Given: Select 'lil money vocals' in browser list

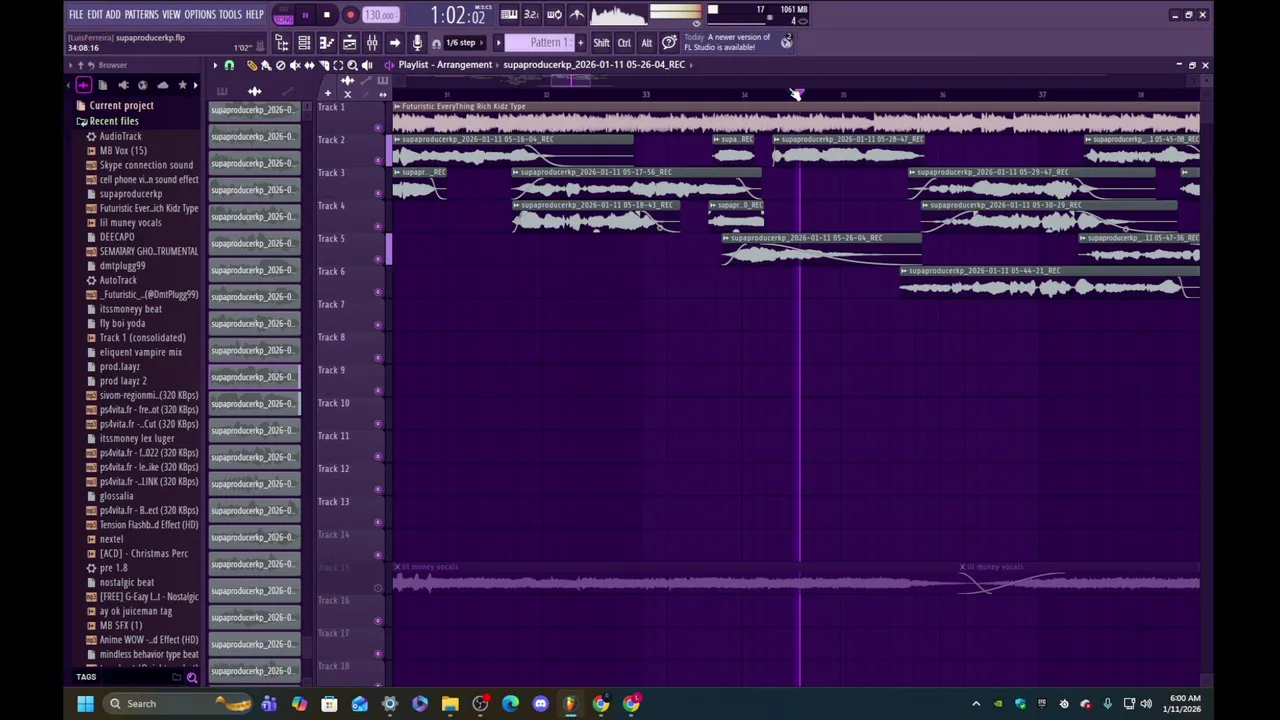Looking at the screenshot, I should point(130,223).
